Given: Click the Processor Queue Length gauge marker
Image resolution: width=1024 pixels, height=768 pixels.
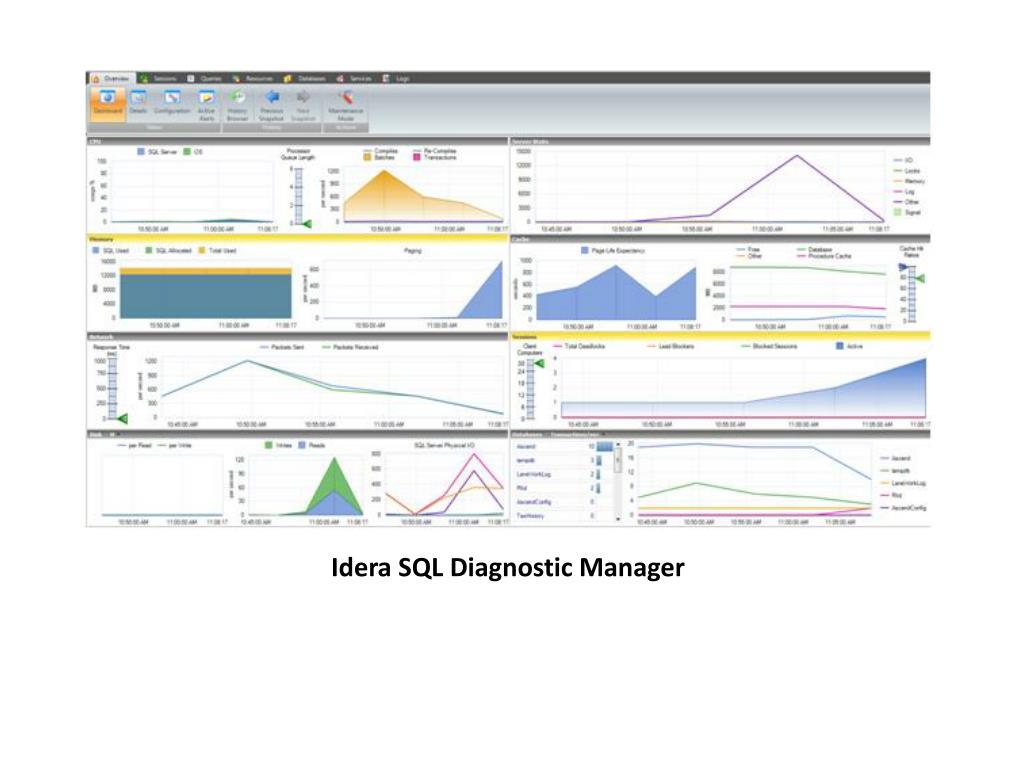Looking at the screenshot, I should coord(306,224).
